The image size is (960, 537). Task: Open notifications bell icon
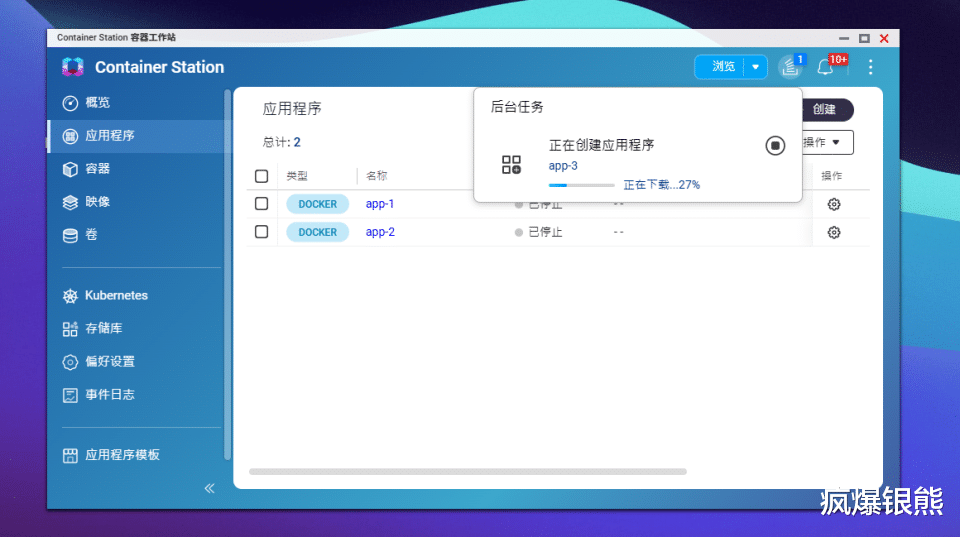click(825, 67)
